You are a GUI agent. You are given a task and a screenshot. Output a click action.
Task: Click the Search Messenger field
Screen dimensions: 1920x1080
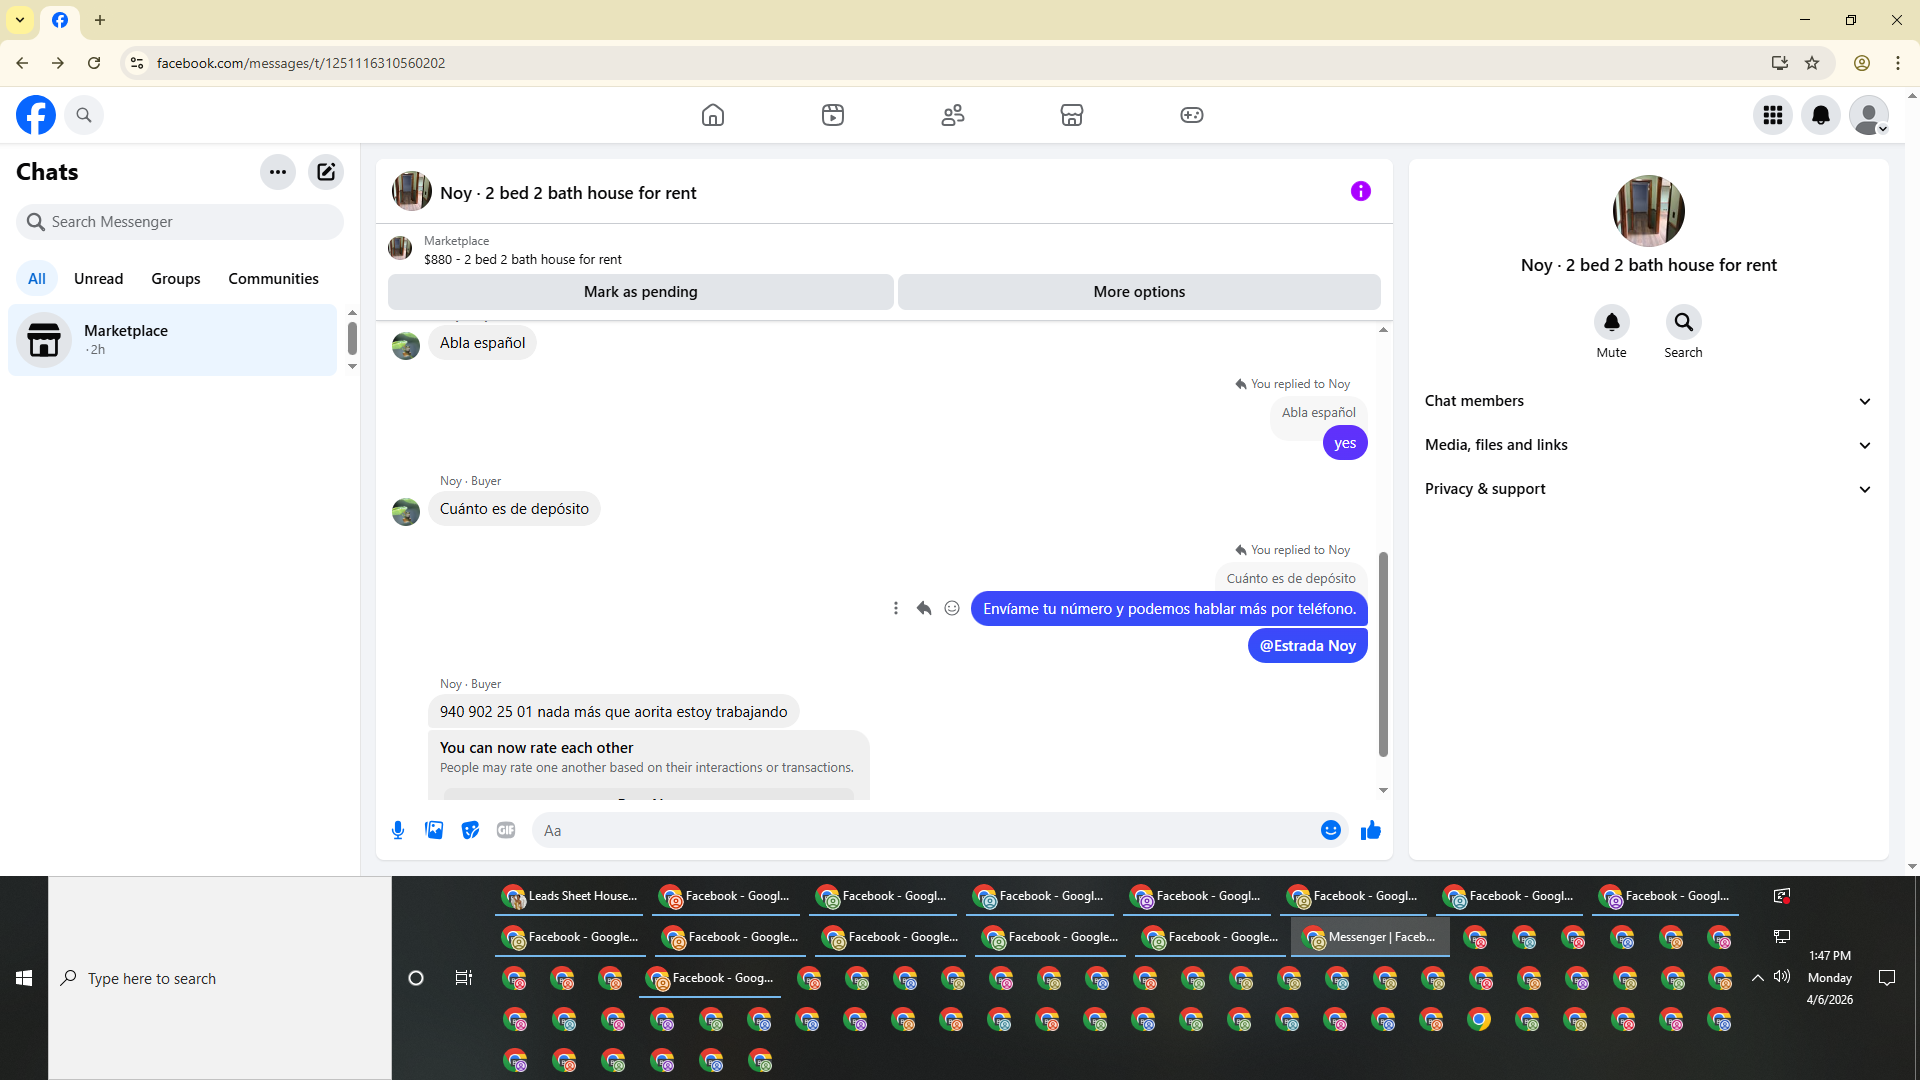tap(180, 222)
